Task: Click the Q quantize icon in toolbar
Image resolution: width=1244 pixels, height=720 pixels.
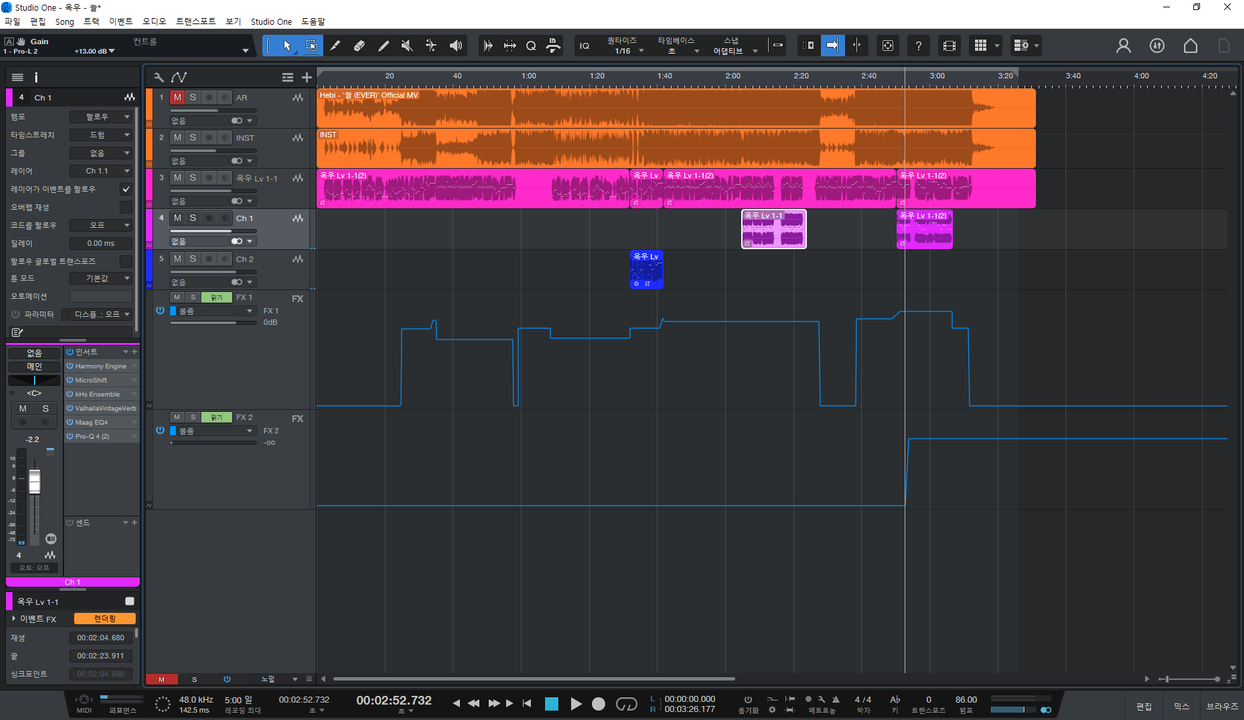Action: tap(531, 46)
